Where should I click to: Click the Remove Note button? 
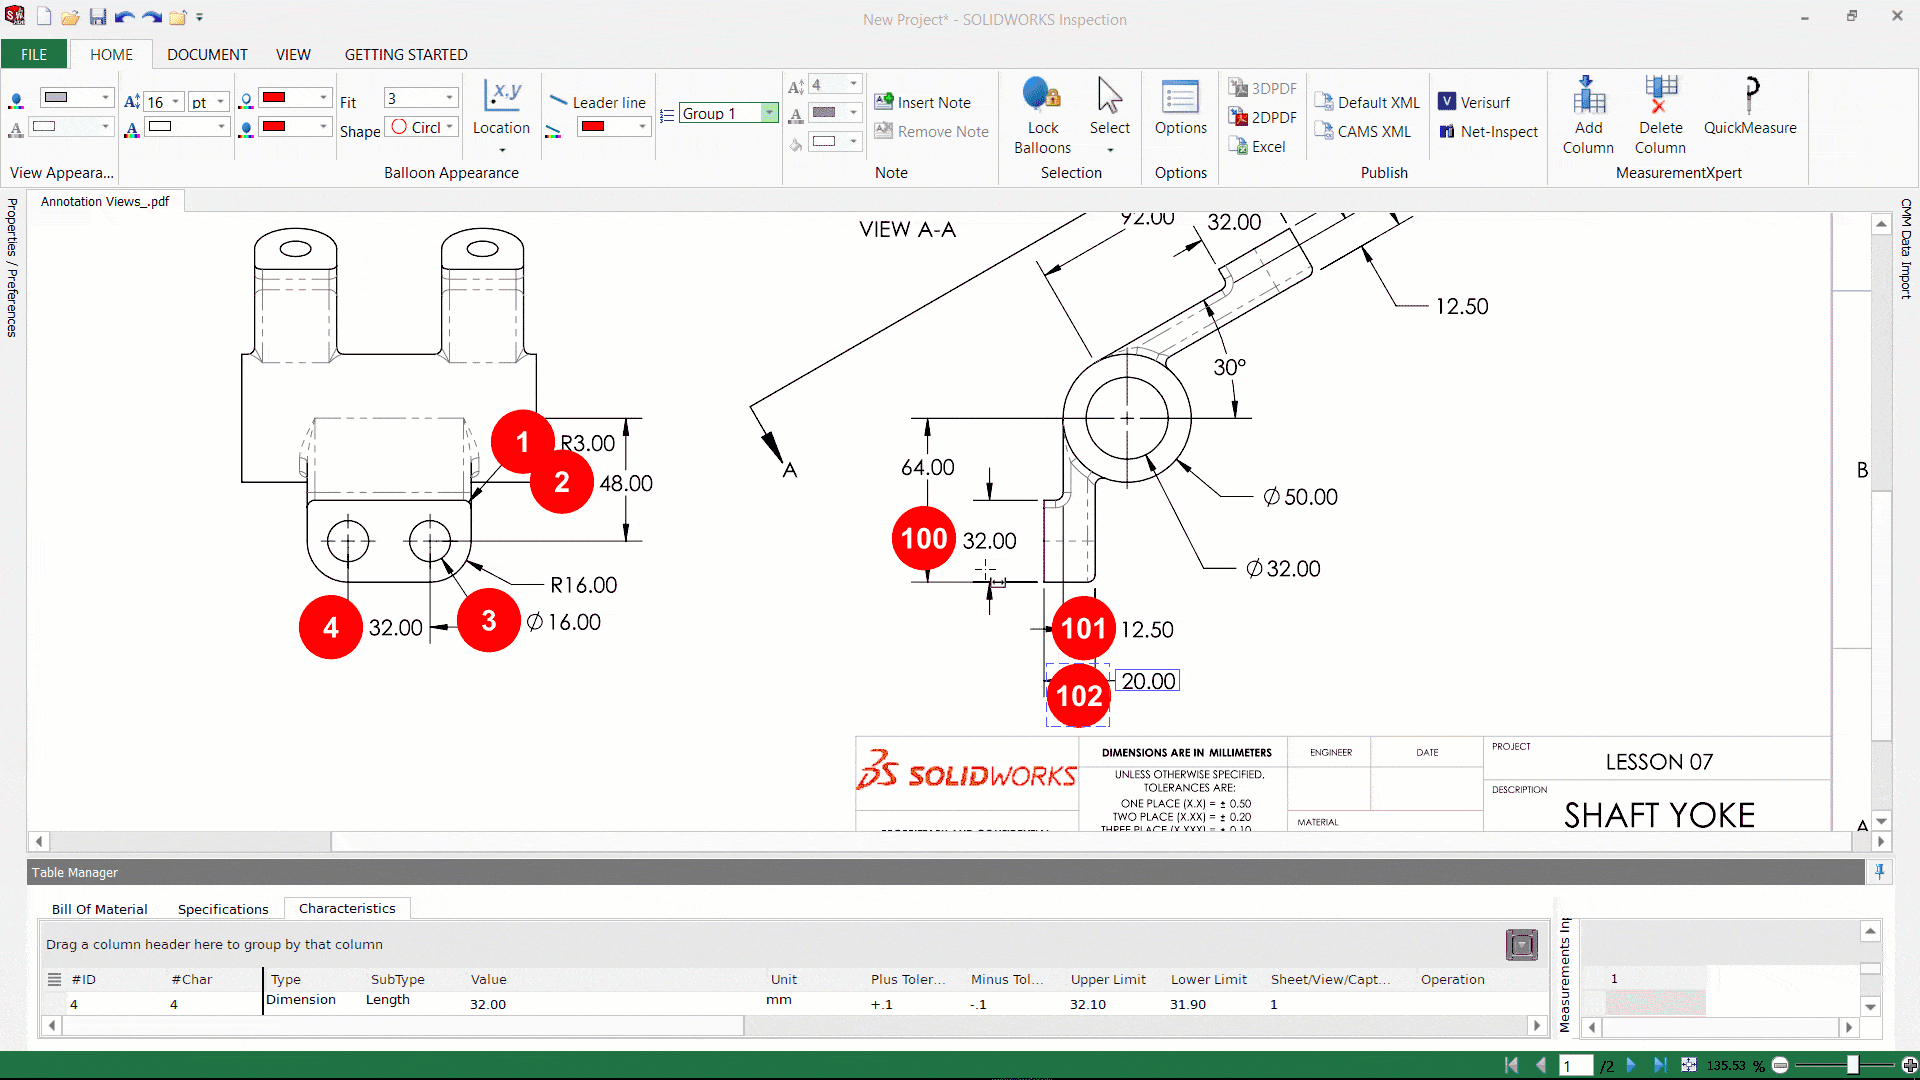pos(931,131)
